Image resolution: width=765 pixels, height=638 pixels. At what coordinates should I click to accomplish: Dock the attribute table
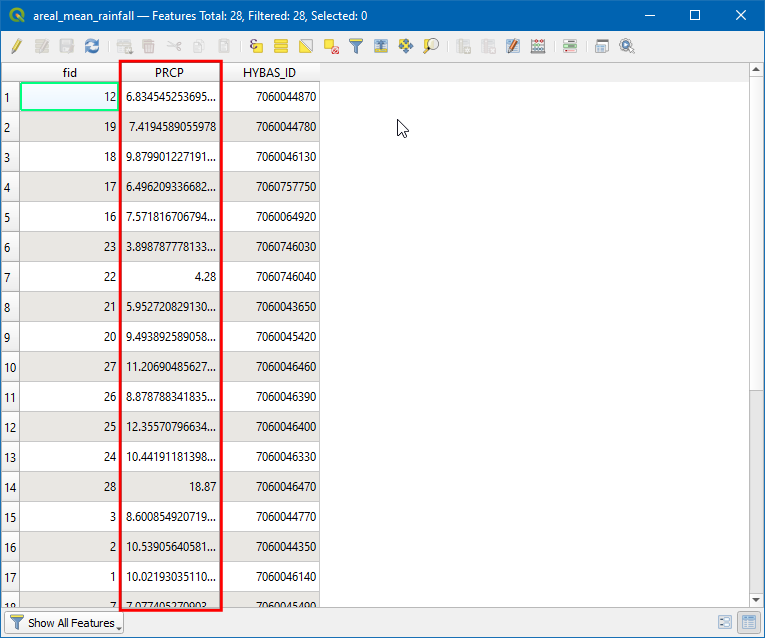click(602, 46)
